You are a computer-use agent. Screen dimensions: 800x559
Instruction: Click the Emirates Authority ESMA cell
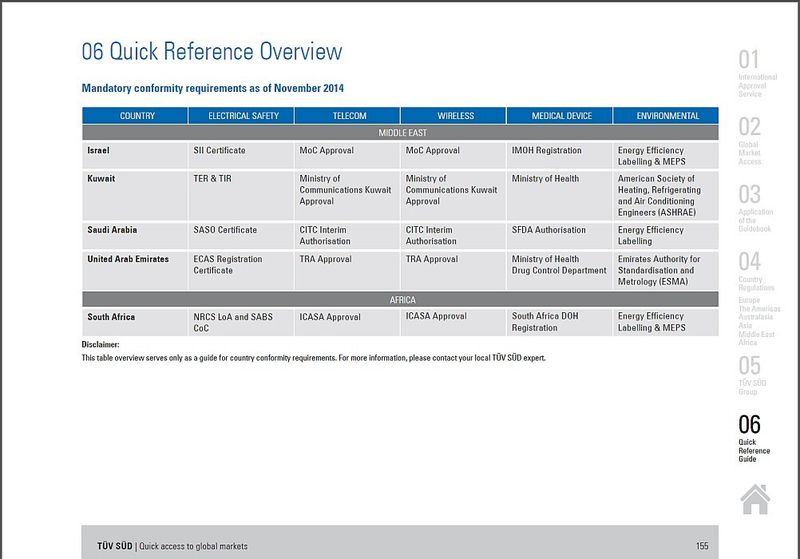pyautogui.click(x=666, y=270)
